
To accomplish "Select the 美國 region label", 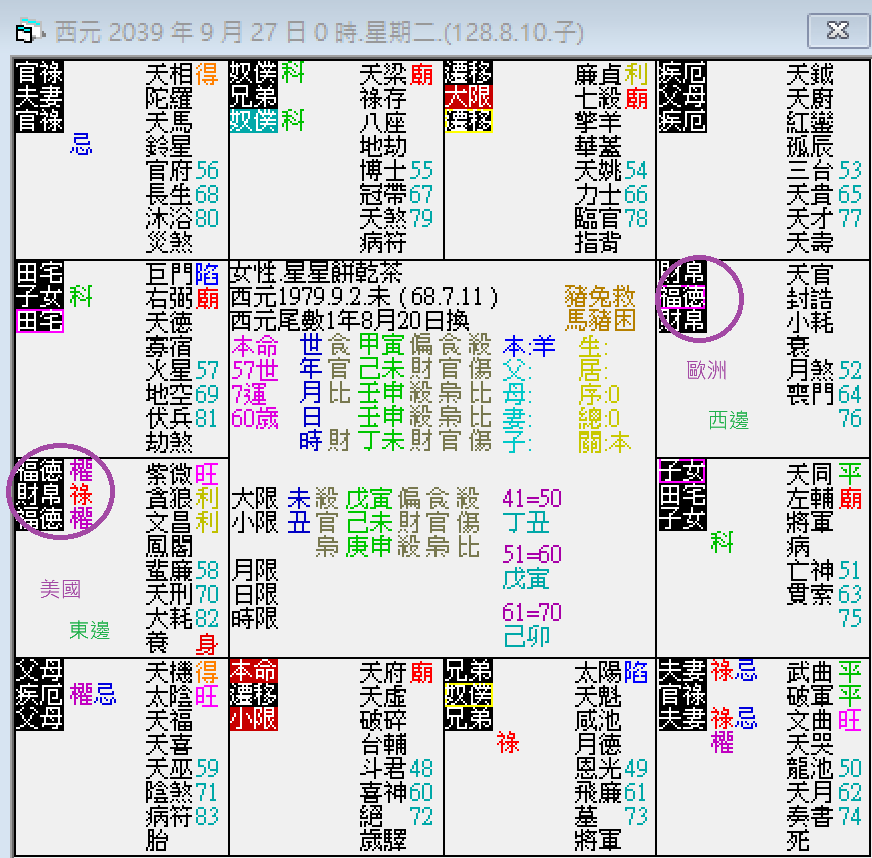I will point(62,590).
